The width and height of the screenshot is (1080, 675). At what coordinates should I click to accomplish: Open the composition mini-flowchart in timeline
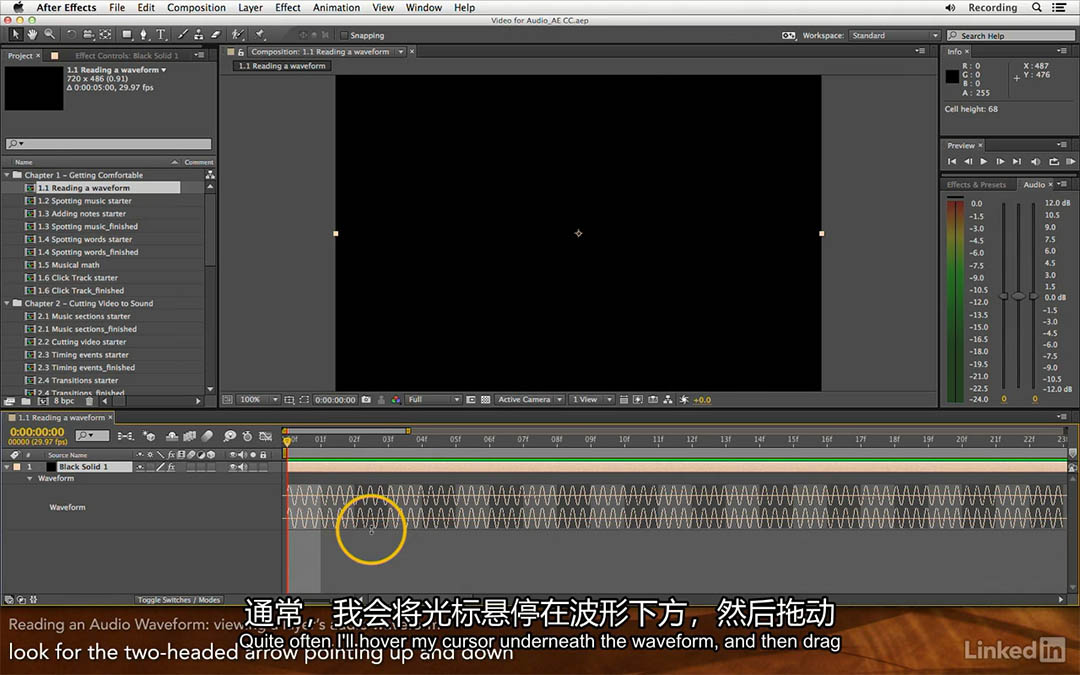tap(125, 436)
